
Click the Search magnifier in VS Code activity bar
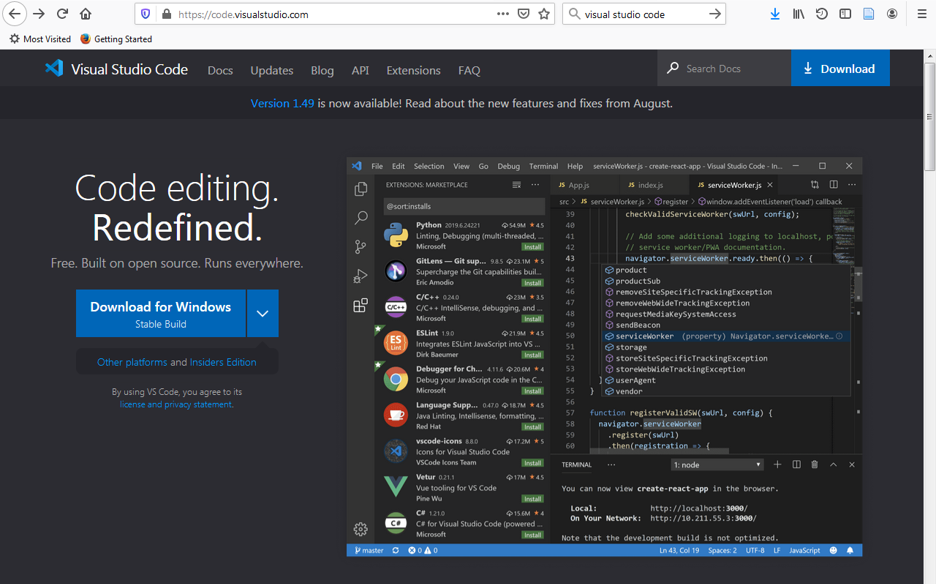pos(361,217)
